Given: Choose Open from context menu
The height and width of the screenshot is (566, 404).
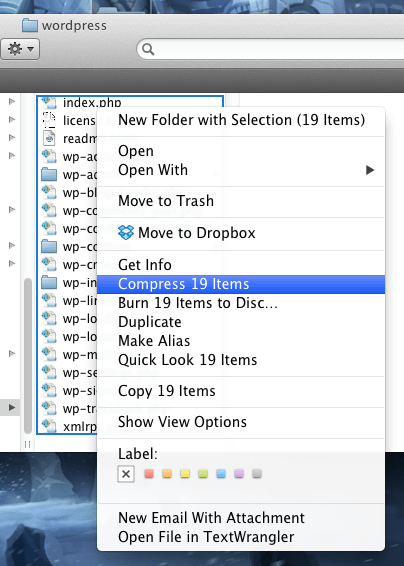Looking at the screenshot, I should pos(241,151).
